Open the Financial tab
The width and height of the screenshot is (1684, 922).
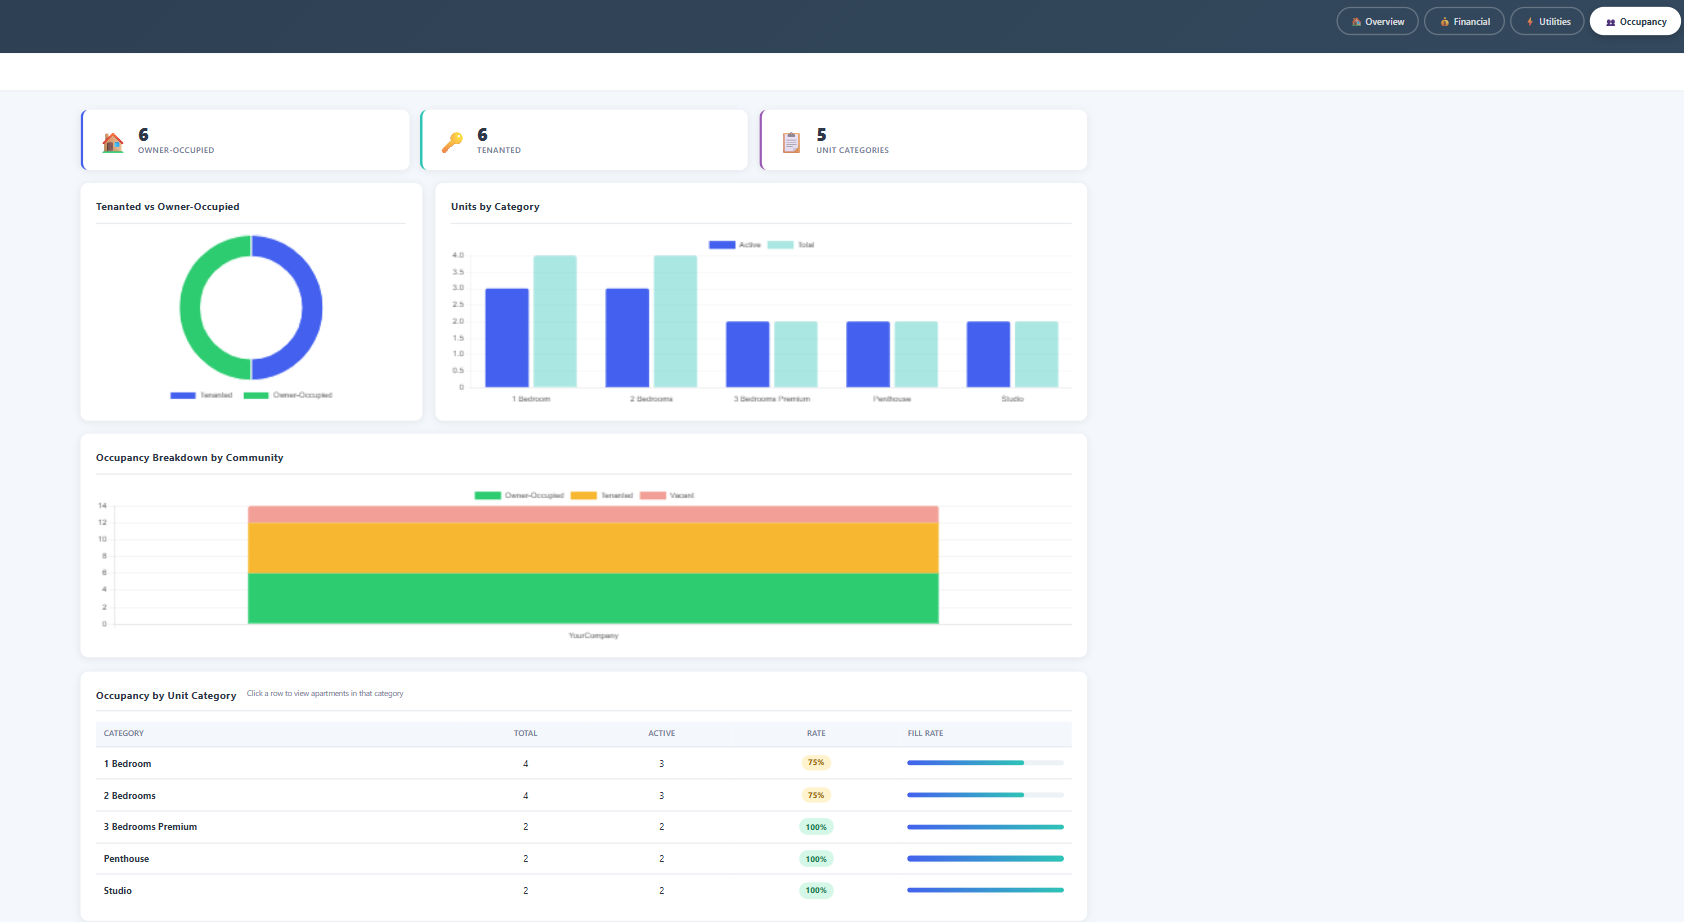(x=1464, y=21)
